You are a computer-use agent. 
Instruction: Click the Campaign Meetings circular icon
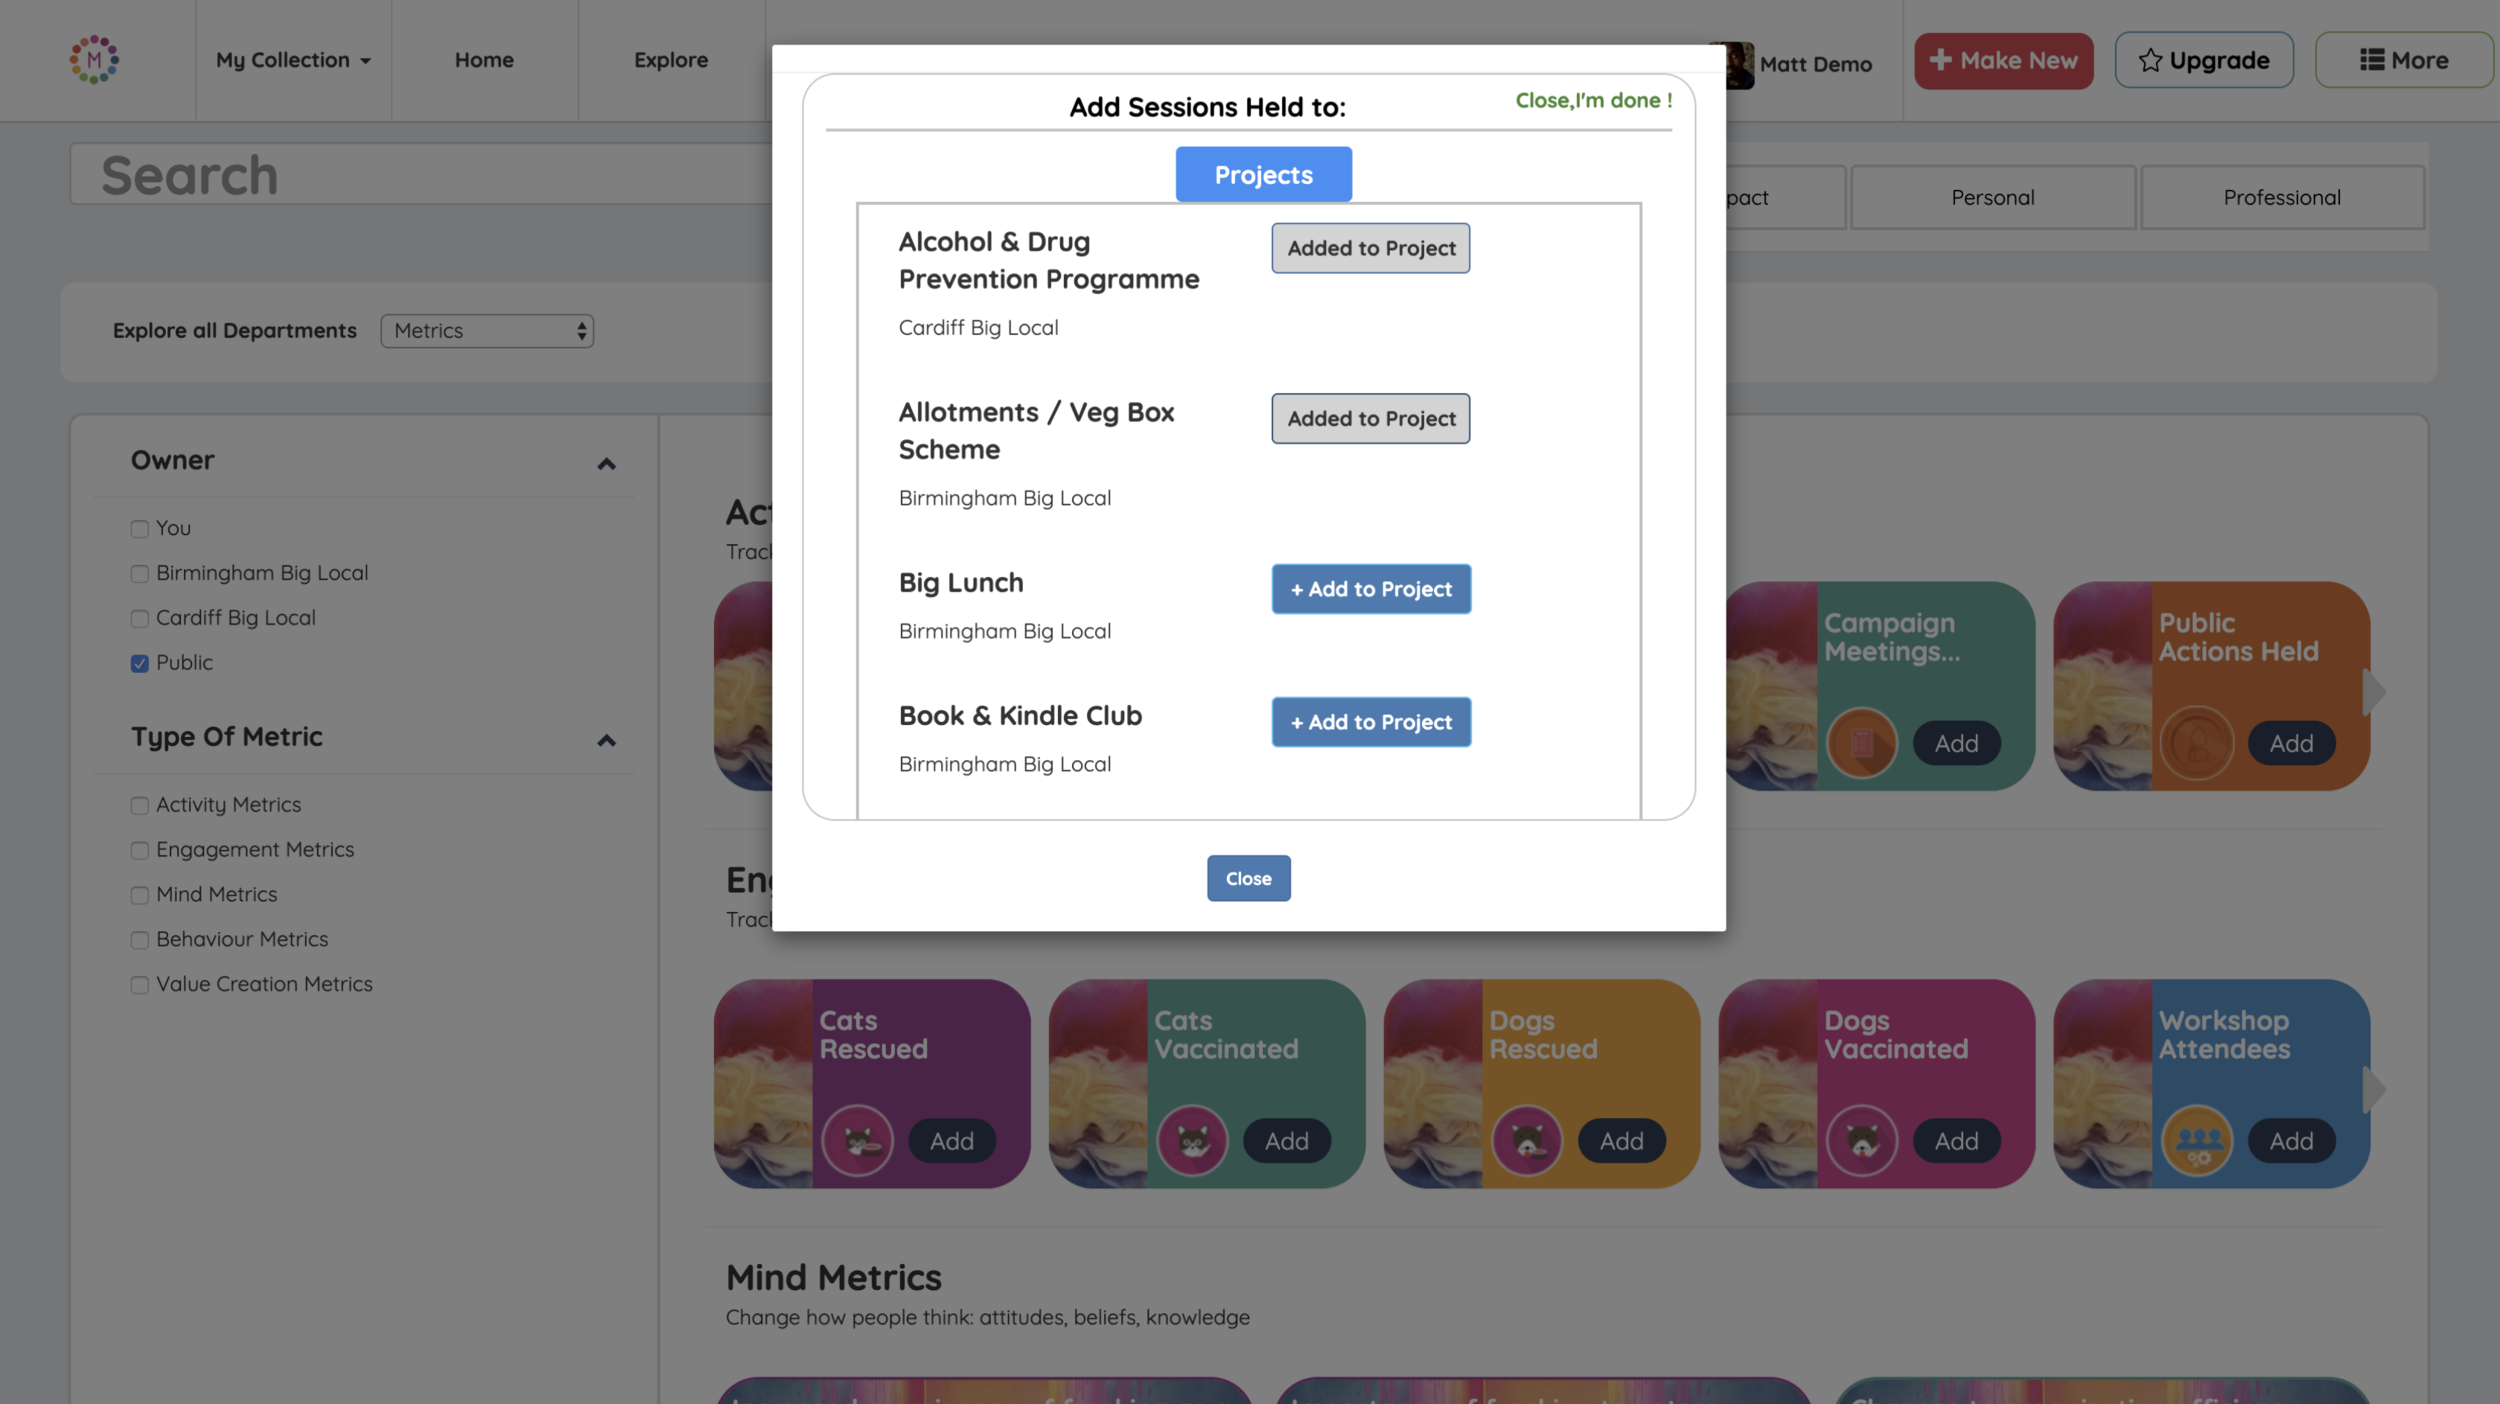click(x=1861, y=743)
